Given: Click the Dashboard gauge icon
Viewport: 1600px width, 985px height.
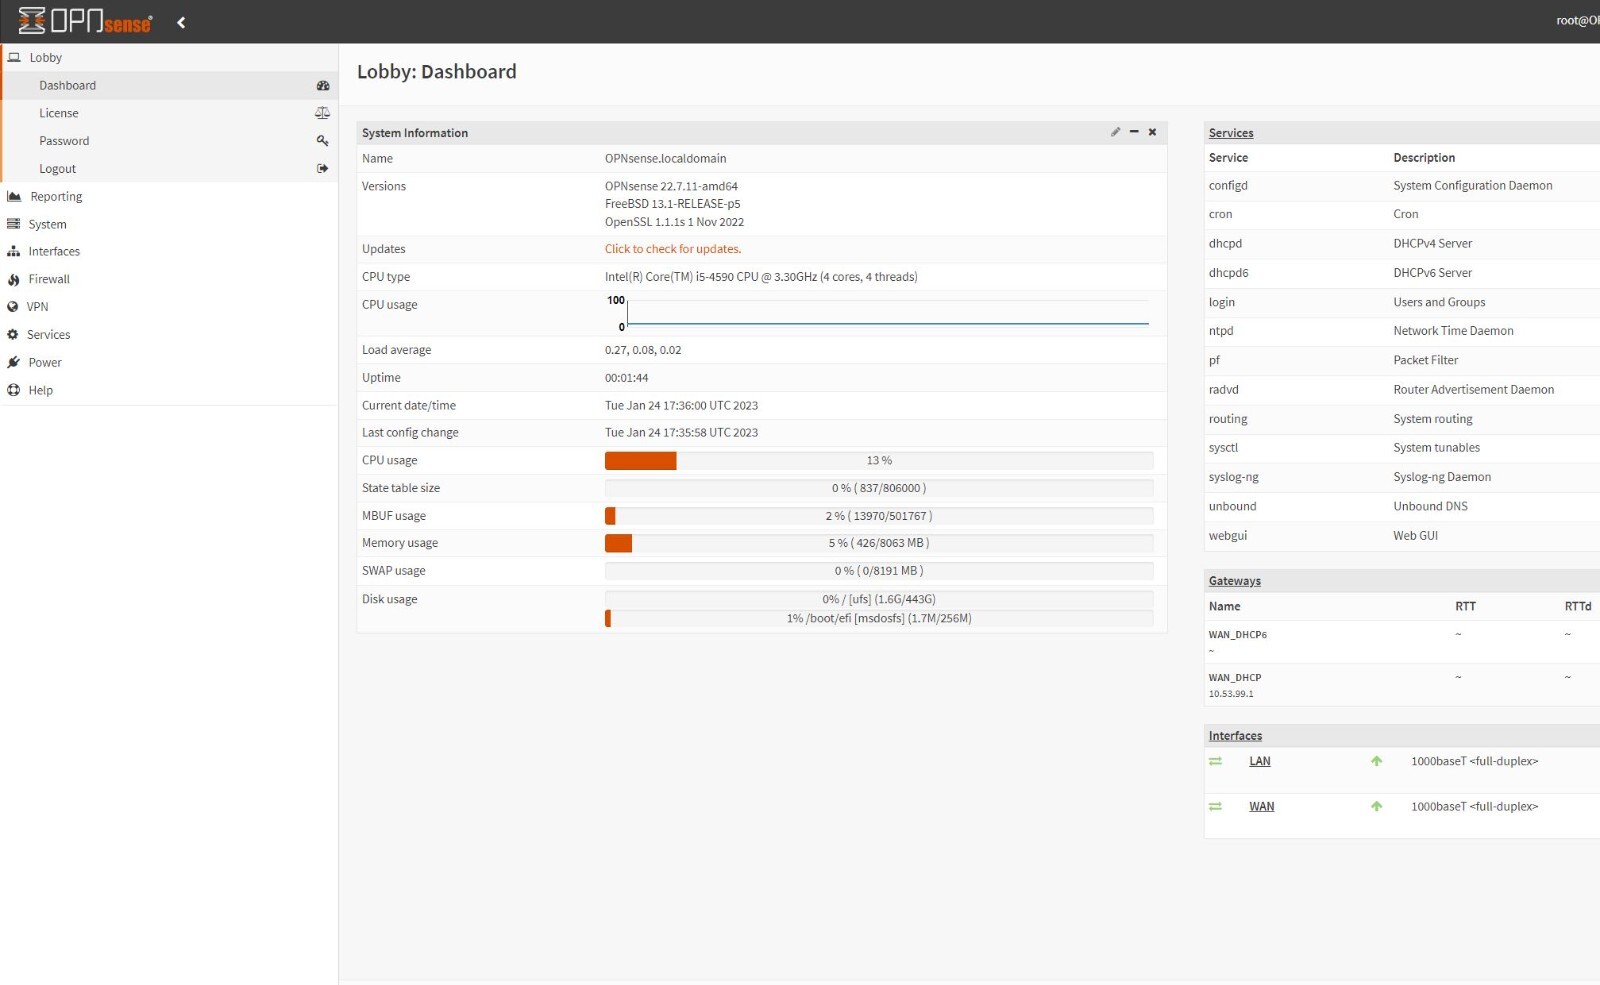Looking at the screenshot, I should pyautogui.click(x=322, y=86).
